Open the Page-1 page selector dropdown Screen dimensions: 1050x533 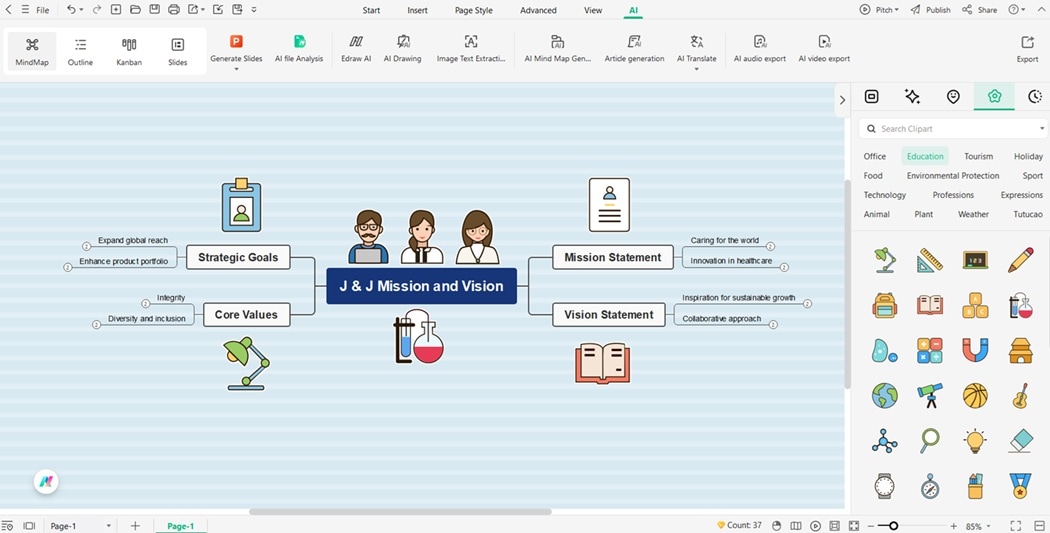pos(108,526)
